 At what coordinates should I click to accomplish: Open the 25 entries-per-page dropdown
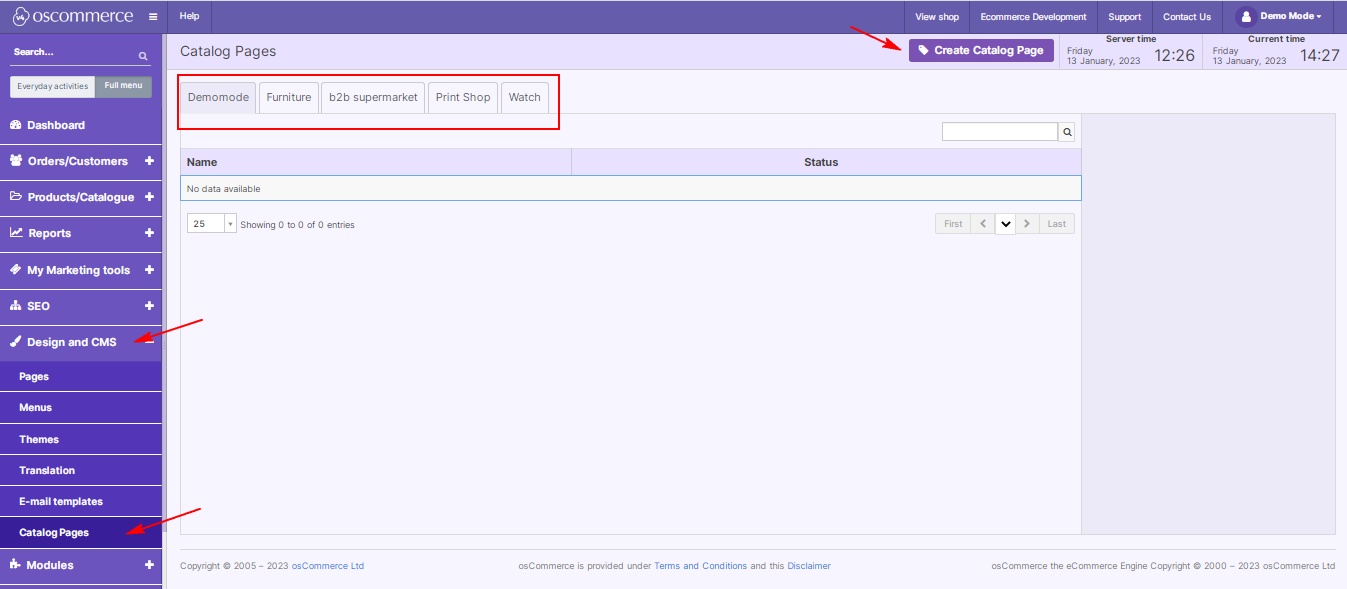212,224
